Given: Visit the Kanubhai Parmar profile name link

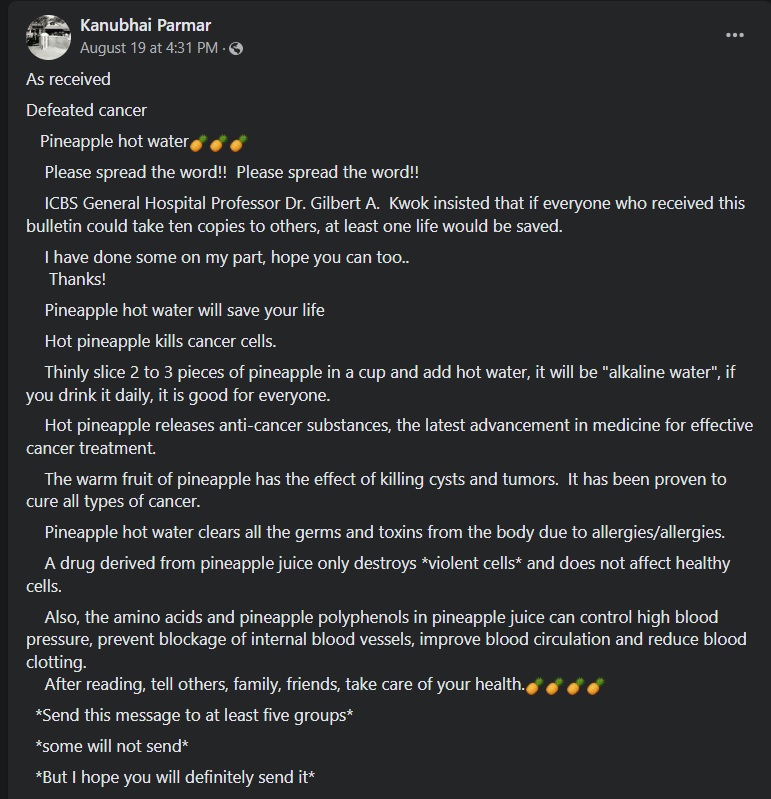Looking at the screenshot, I should click(145, 25).
